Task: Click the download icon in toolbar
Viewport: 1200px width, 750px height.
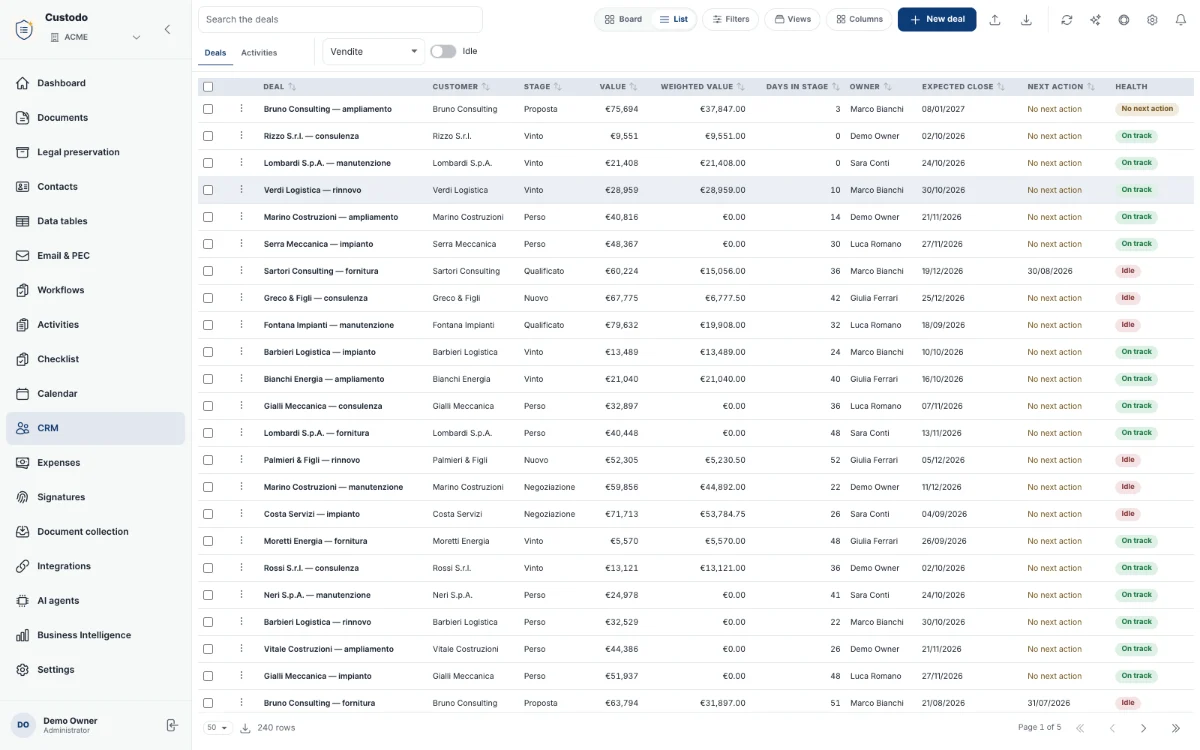Action: point(1026,19)
